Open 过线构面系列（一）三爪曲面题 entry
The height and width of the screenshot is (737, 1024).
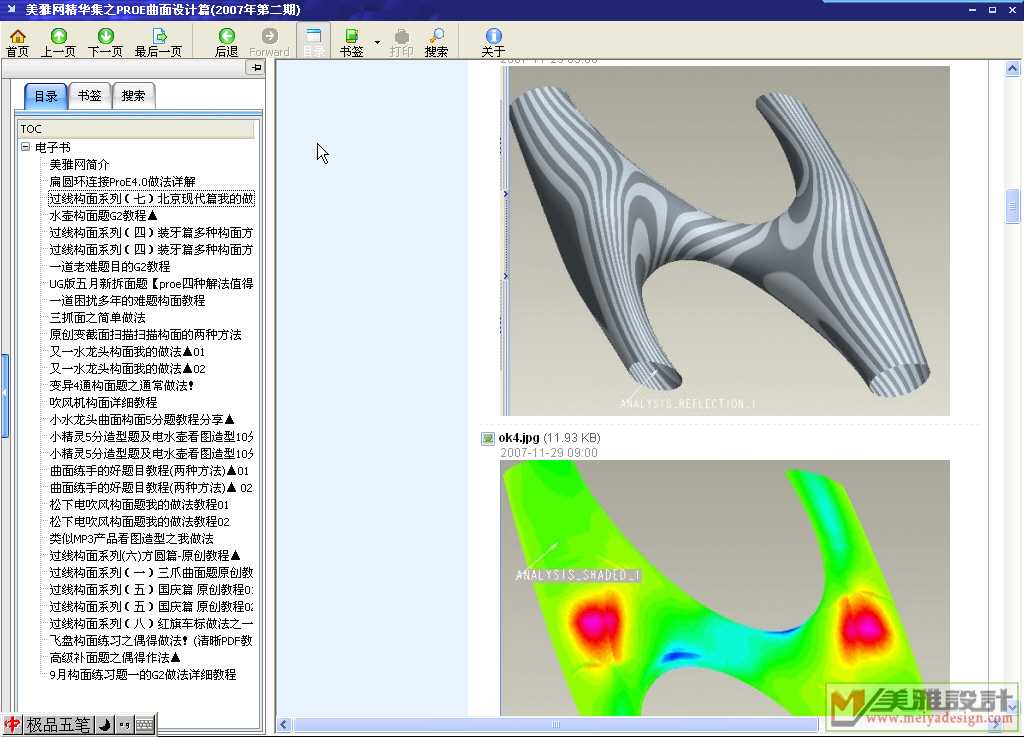coord(152,572)
